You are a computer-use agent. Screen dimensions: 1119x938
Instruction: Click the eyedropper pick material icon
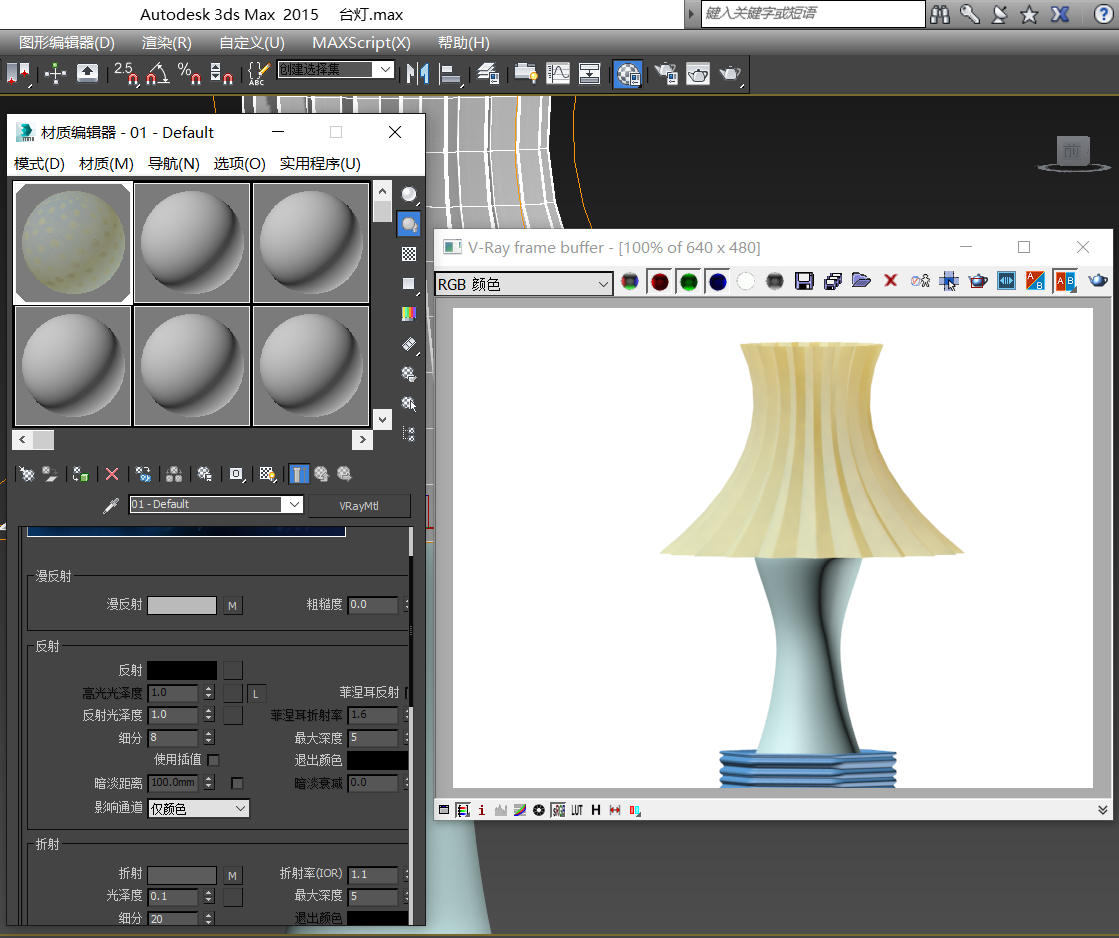[x=111, y=505]
